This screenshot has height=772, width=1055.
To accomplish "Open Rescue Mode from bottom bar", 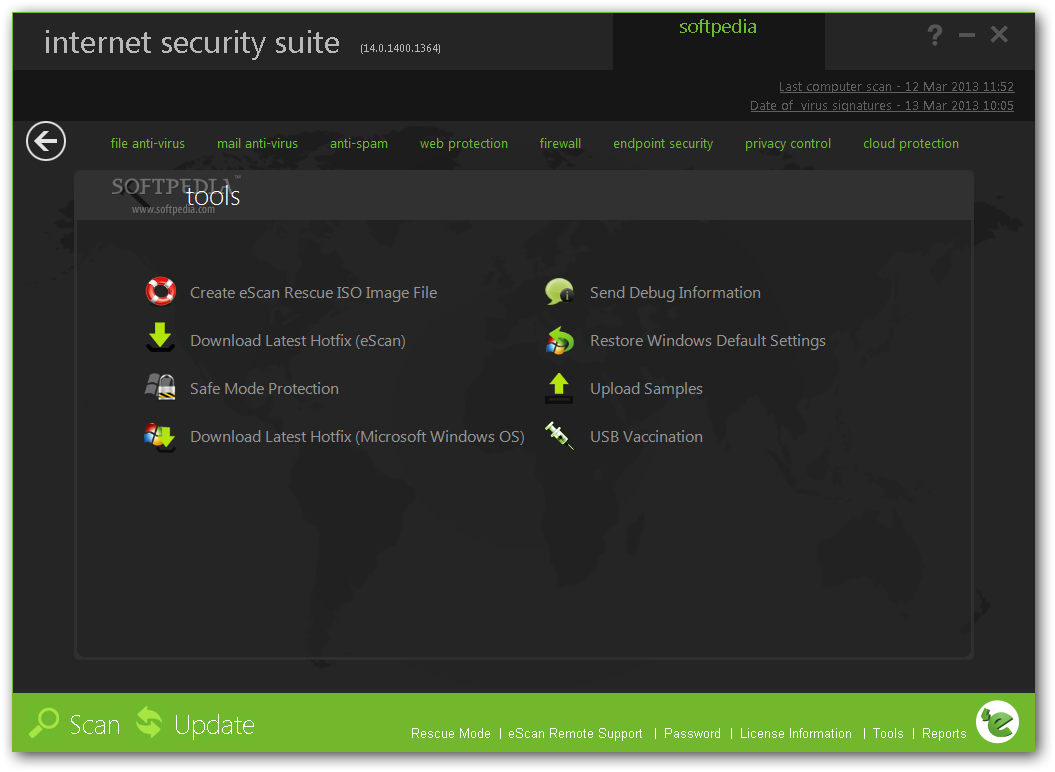I will click(x=451, y=734).
